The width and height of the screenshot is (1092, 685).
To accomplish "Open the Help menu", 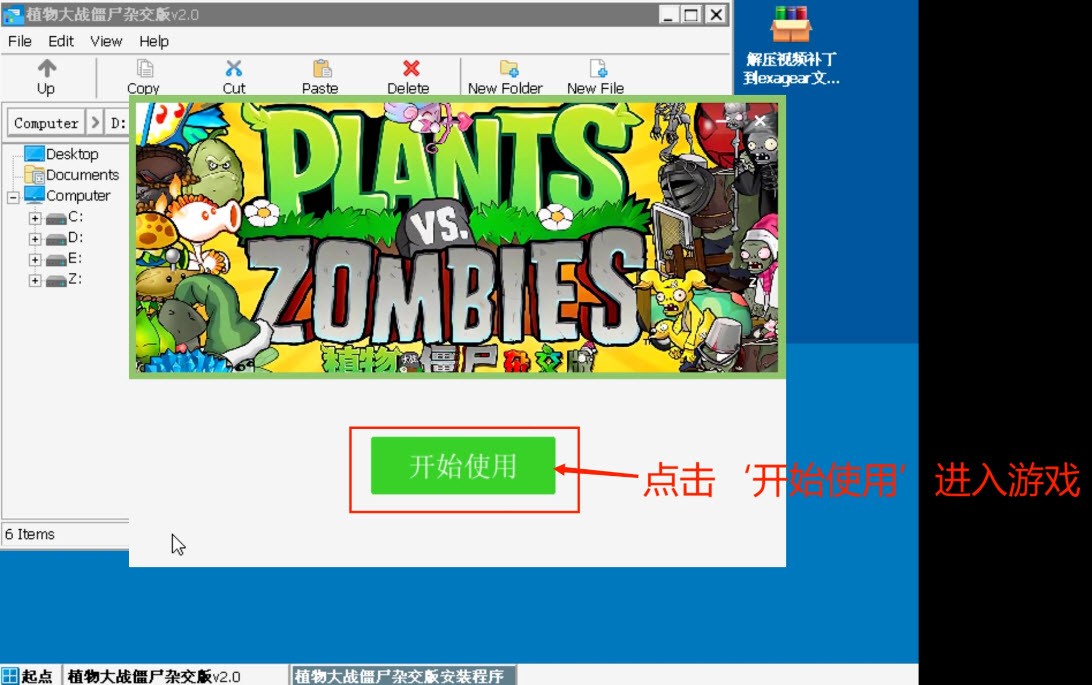I will point(154,41).
